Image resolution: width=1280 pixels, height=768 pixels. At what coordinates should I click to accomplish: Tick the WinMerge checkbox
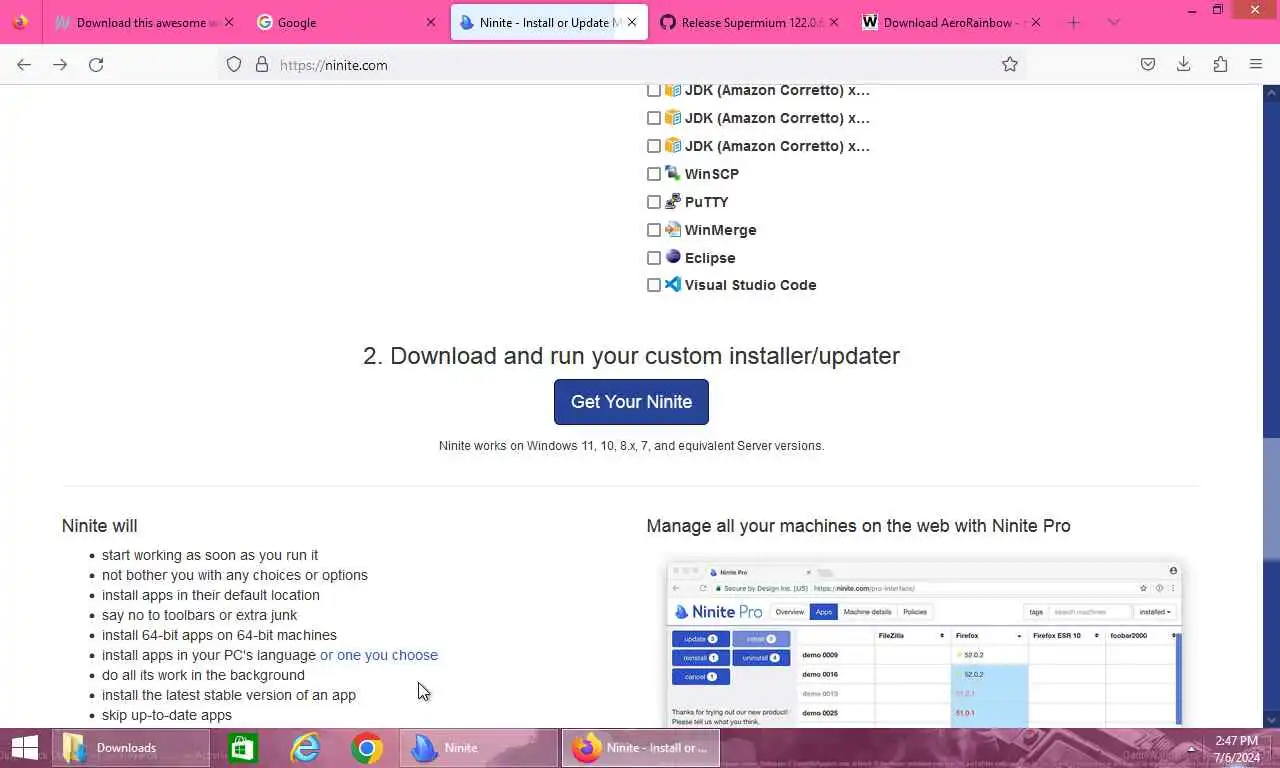click(x=654, y=230)
